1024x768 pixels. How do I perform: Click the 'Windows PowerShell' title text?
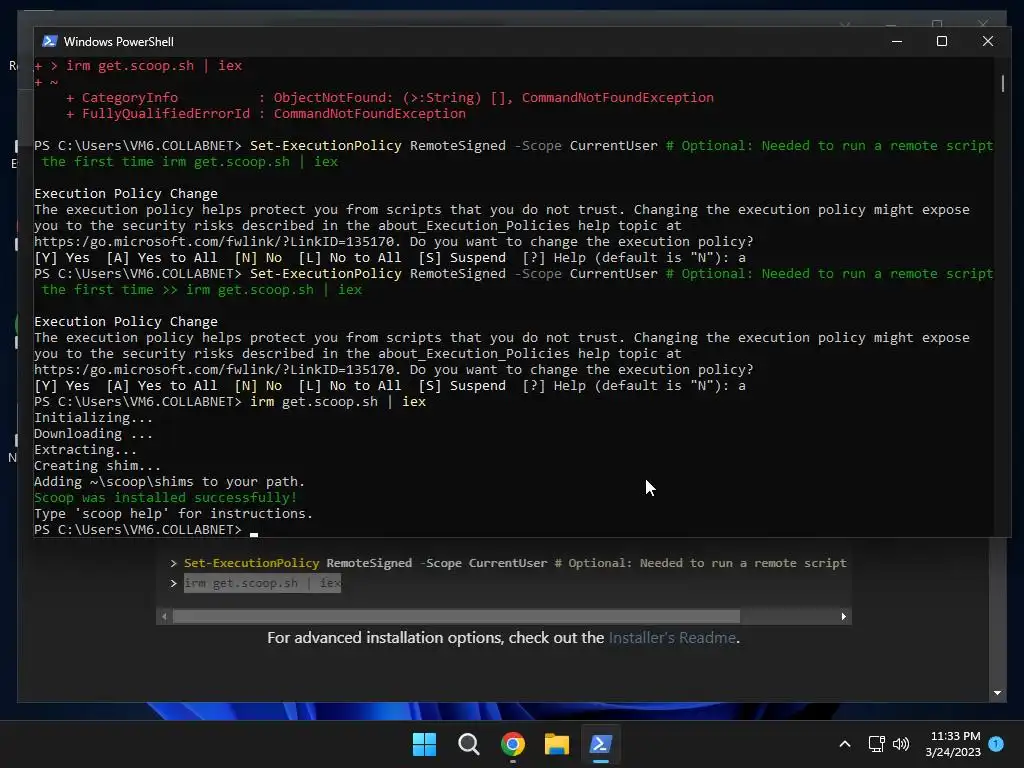click(x=118, y=41)
